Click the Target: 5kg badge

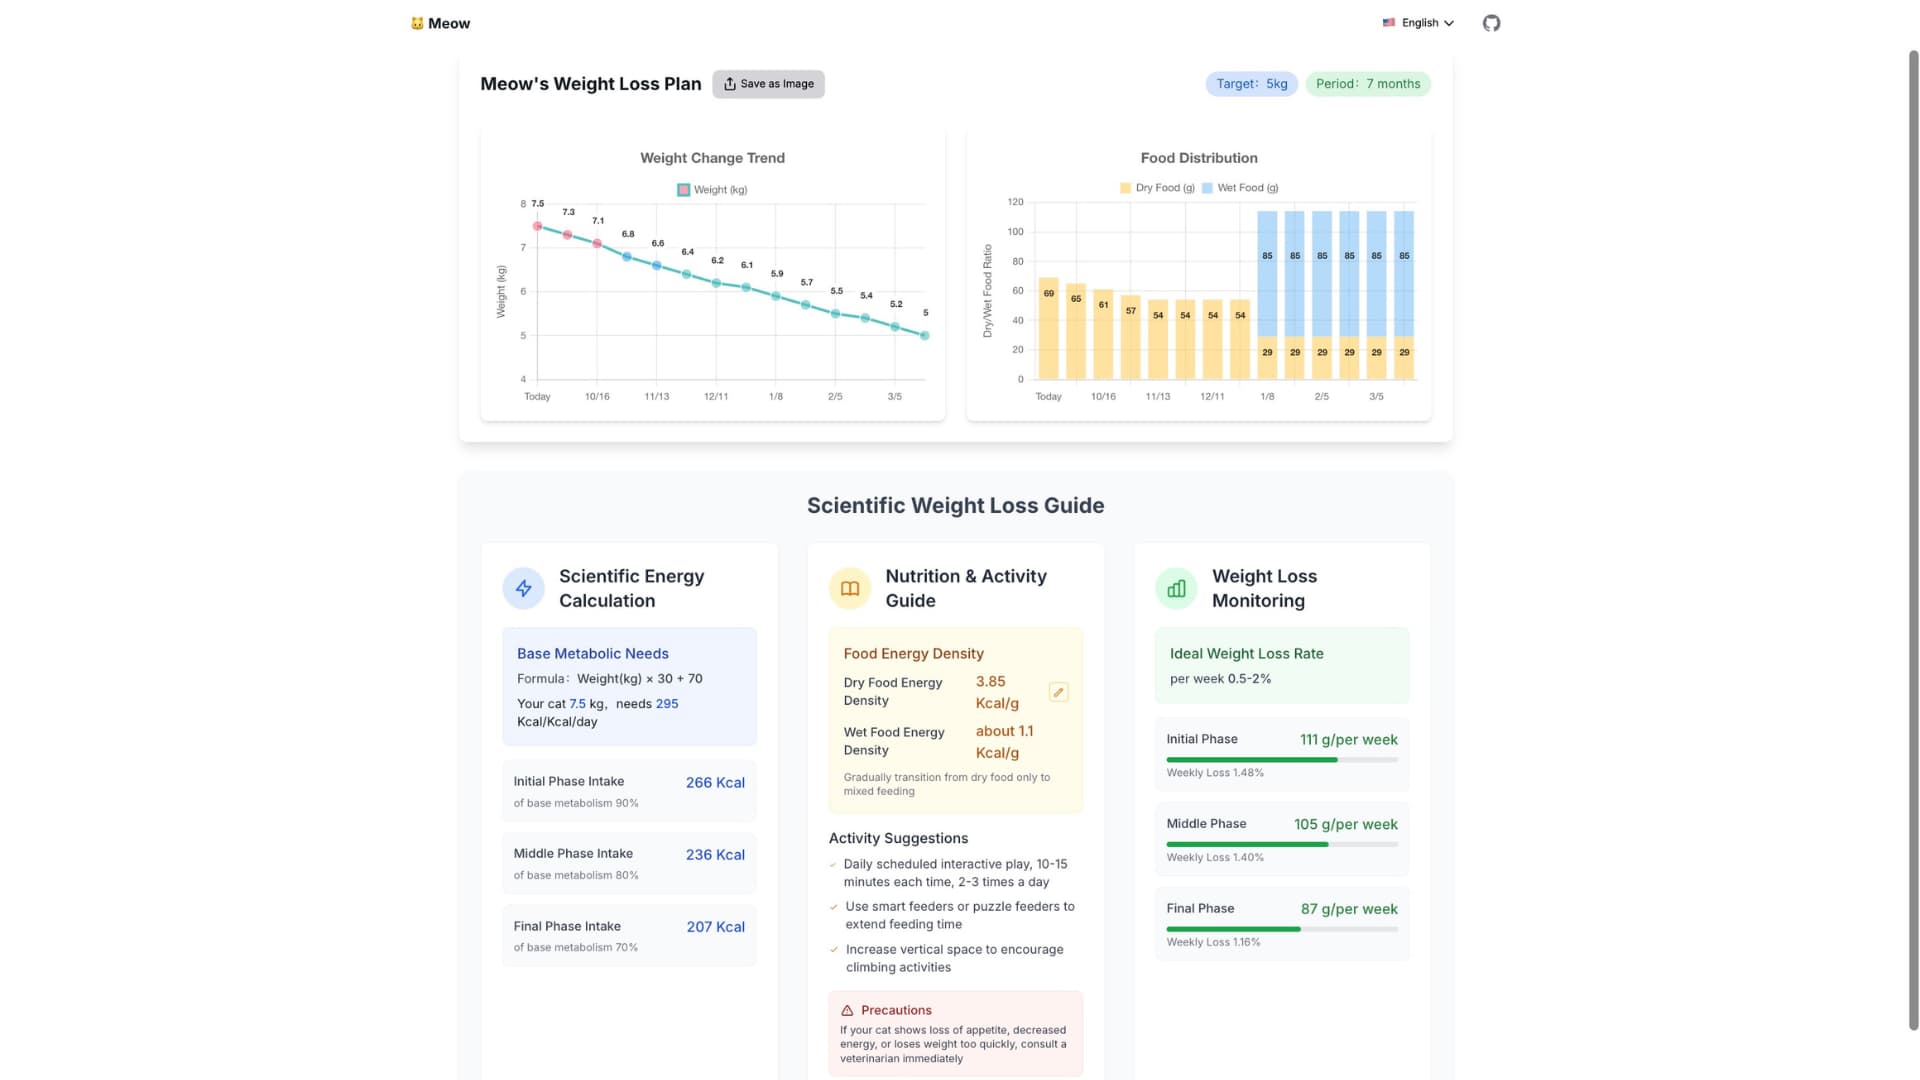coord(1251,84)
